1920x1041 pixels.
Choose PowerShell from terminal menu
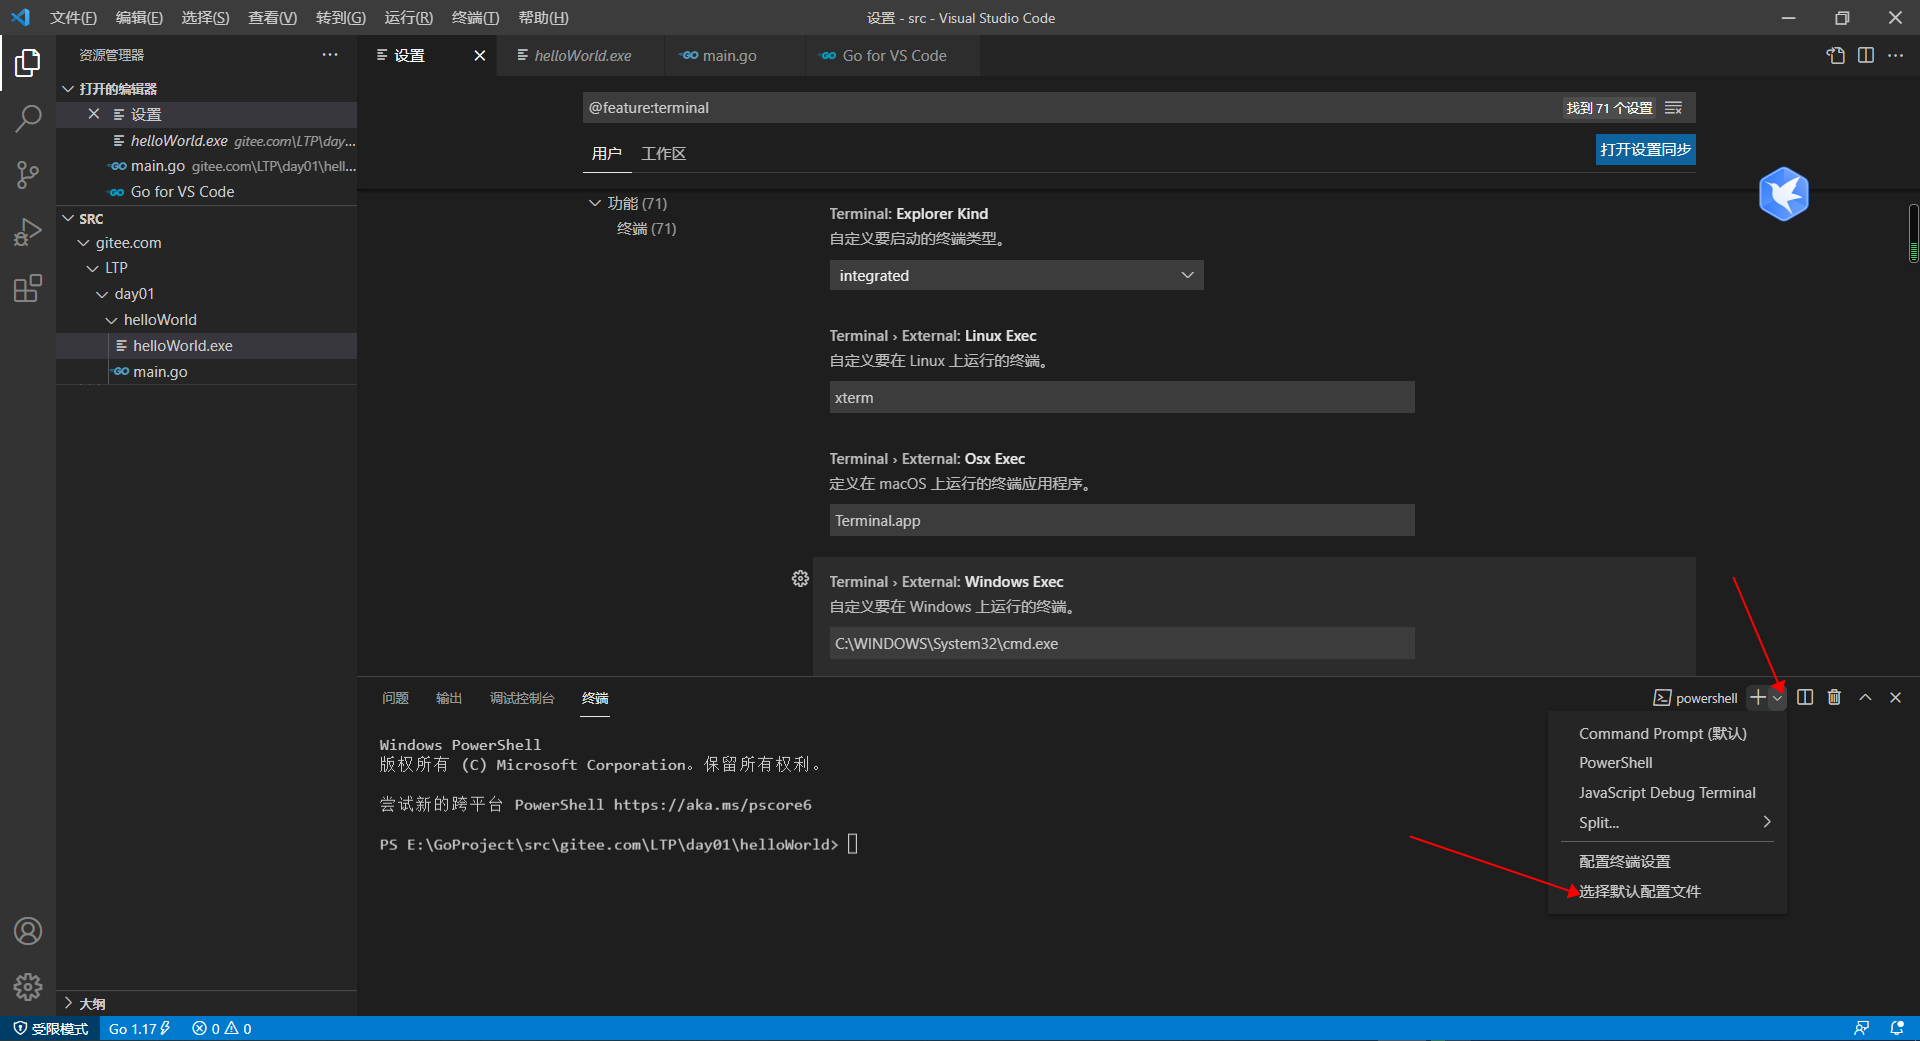click(x=1615, y=763)
